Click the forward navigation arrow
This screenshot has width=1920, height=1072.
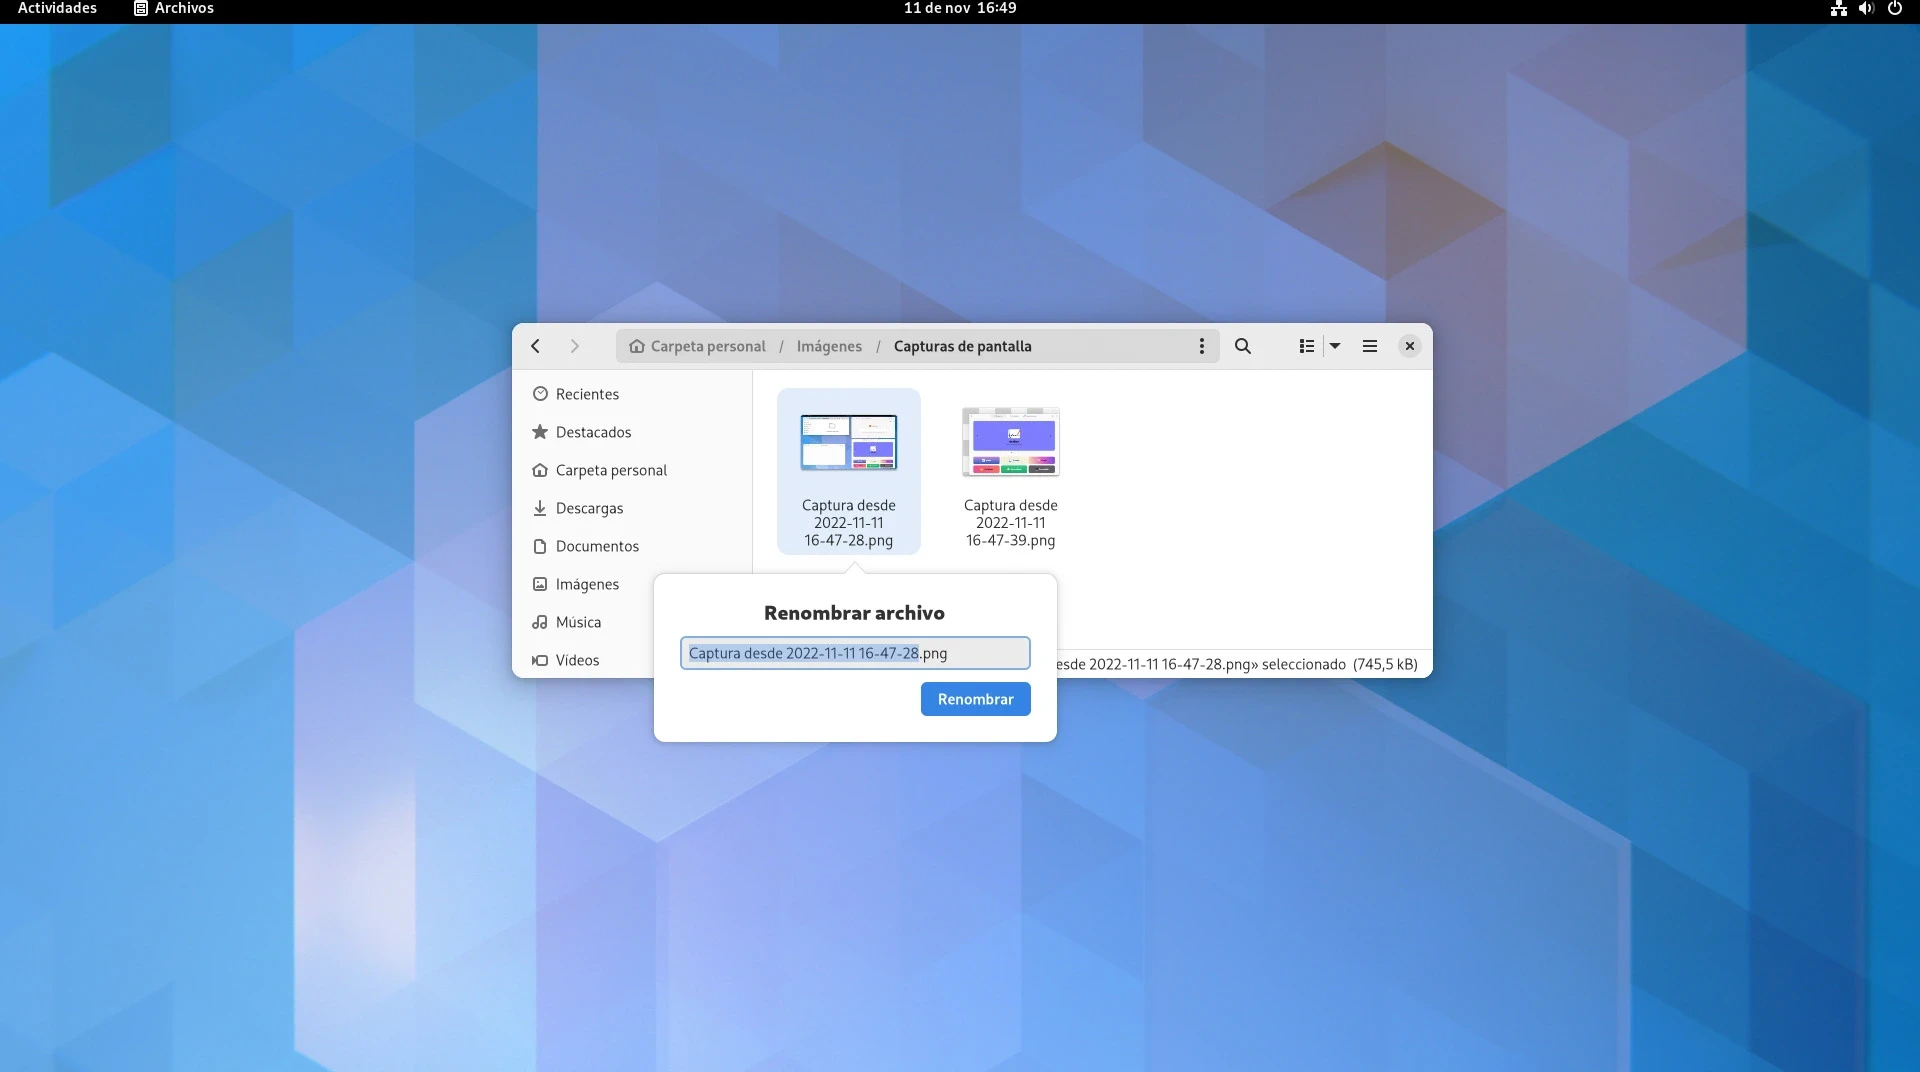(574, 346)
